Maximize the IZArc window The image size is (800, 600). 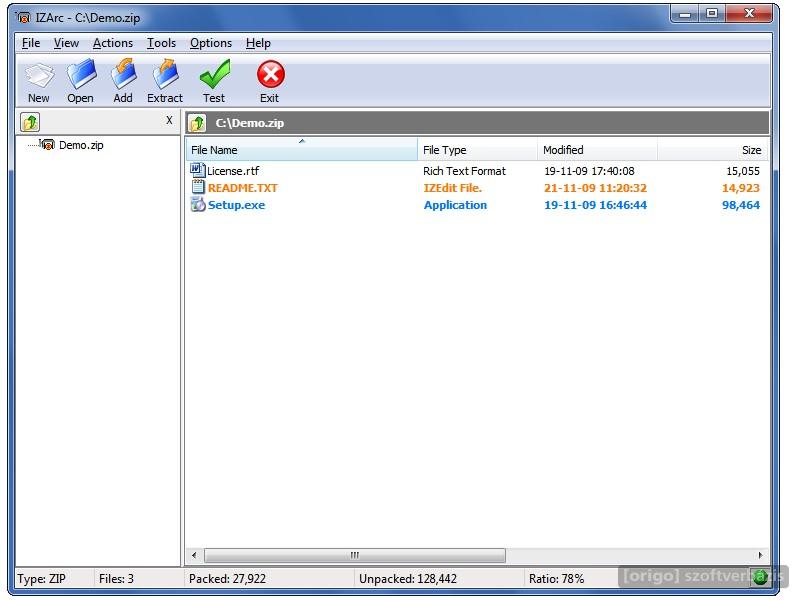[x=712, y=14]
